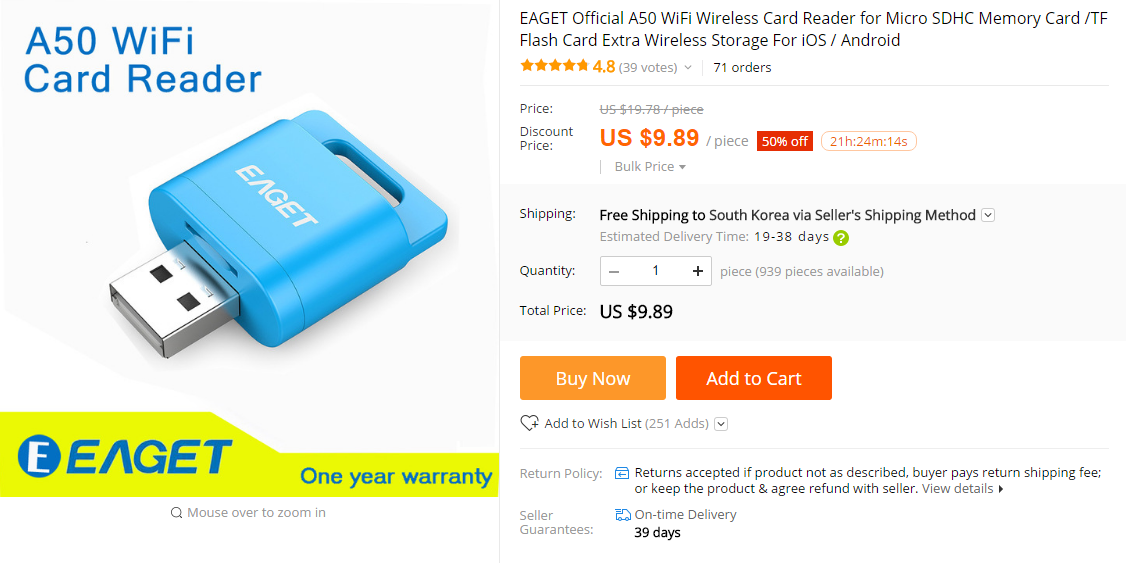This screenshot has height=563, width=1126.
Task: Open the shipping method dropdown arrow
Action: (988, 215)
